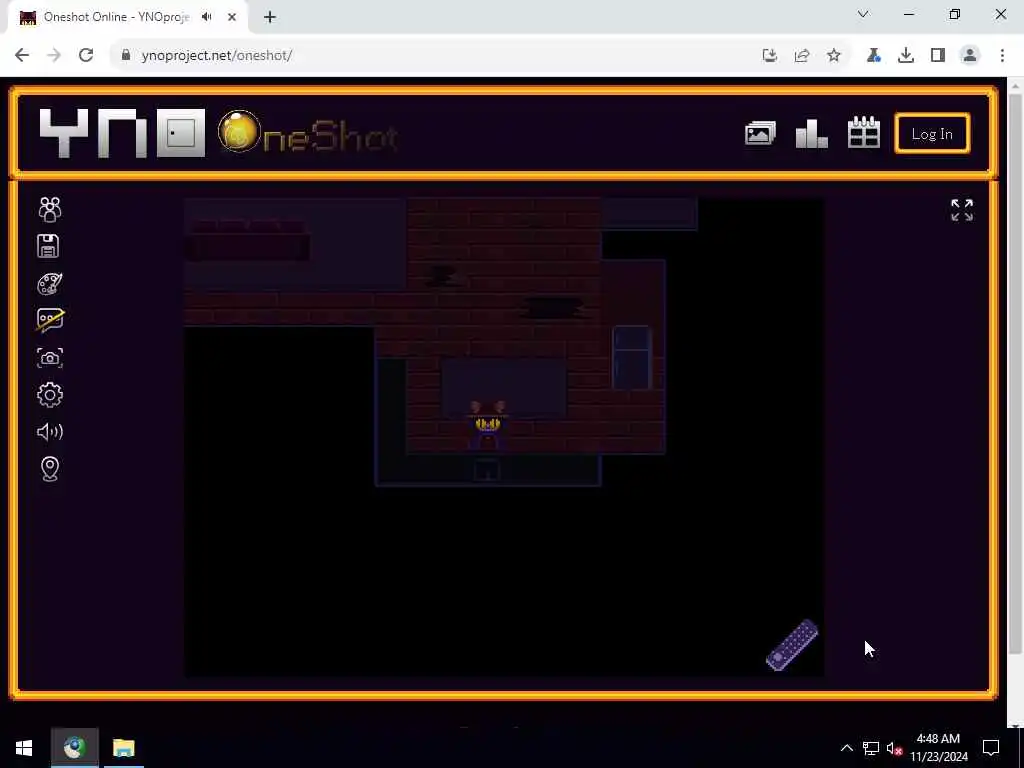Click the Log In button

tap(932, 134)
